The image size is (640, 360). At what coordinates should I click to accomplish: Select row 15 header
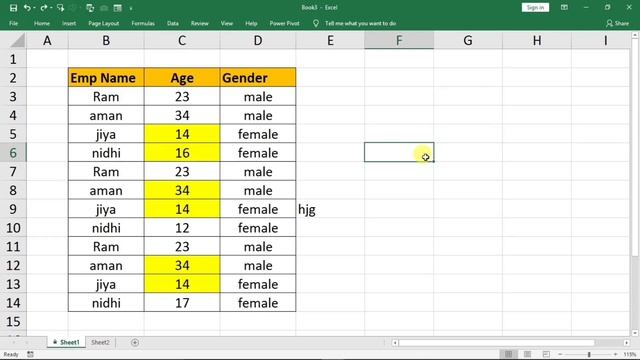coord(13,321)
